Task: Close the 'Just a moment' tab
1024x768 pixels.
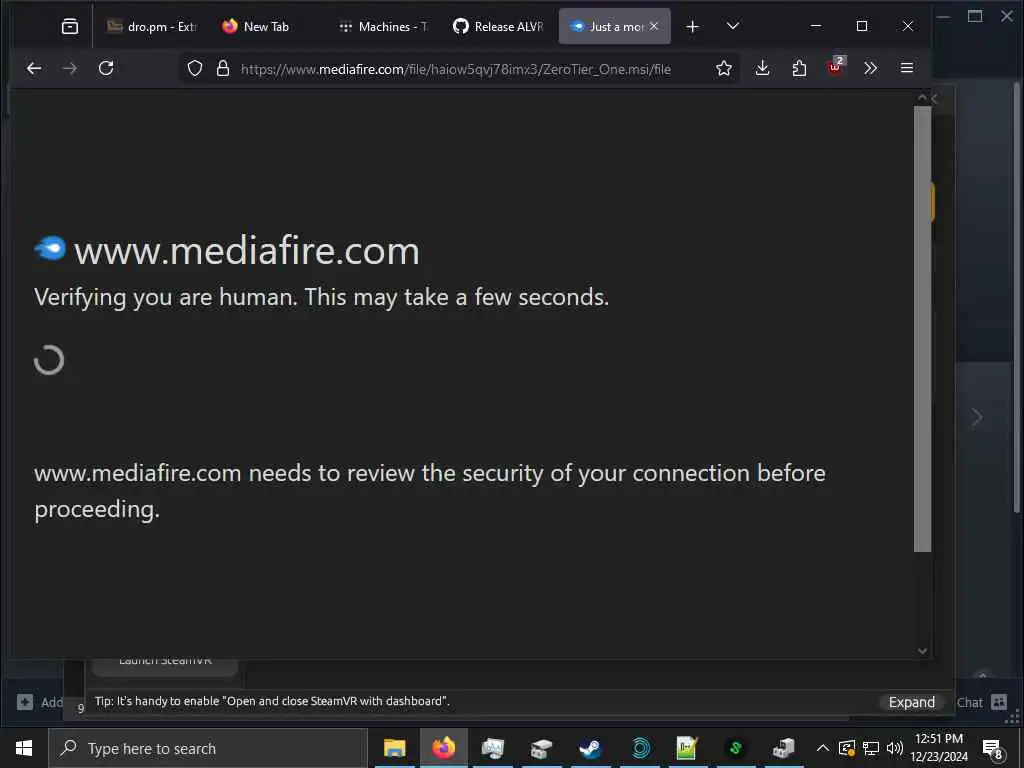Action: pyautogui.click(x=654, y=26)
